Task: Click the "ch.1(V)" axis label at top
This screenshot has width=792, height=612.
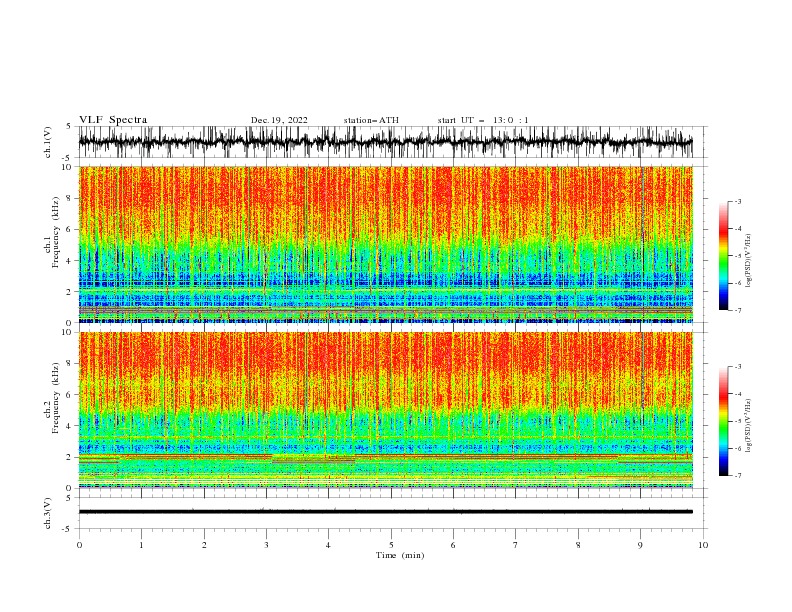Action: pos(48,142)
